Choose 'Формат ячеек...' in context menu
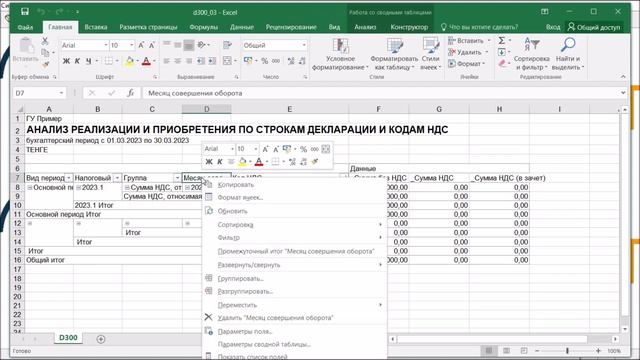640x360 pixels. click(x=294, y=198)
